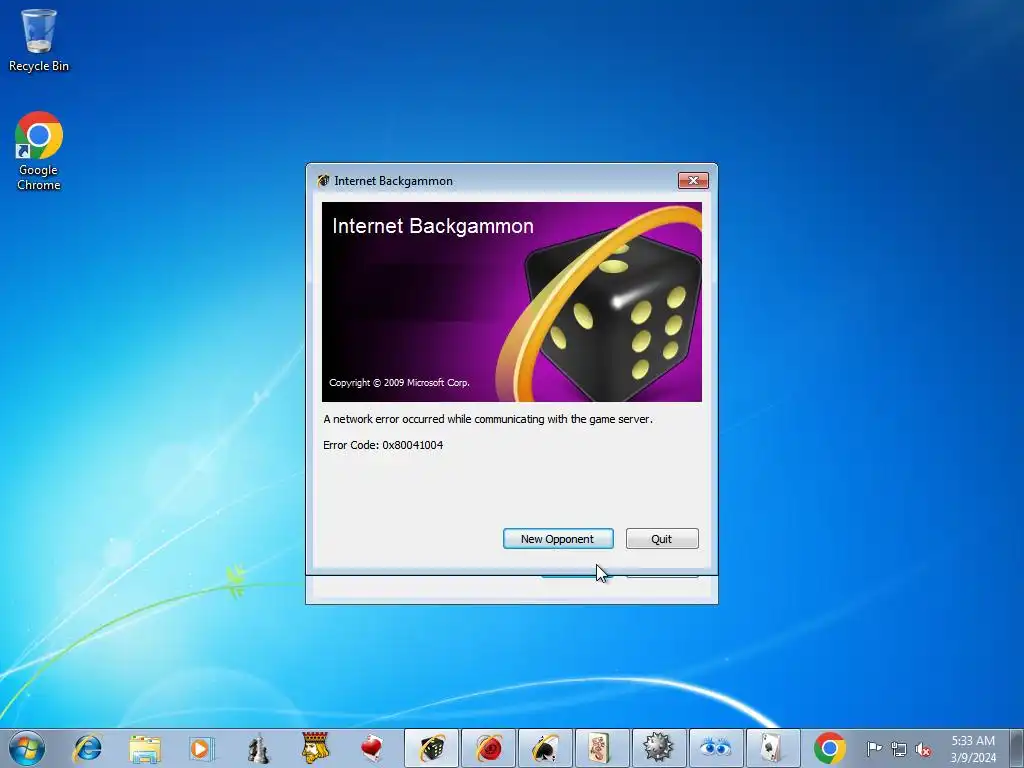Screen dimensions: 1024x768
Task: Open the Windows Start menu
Action: point(27,748)
